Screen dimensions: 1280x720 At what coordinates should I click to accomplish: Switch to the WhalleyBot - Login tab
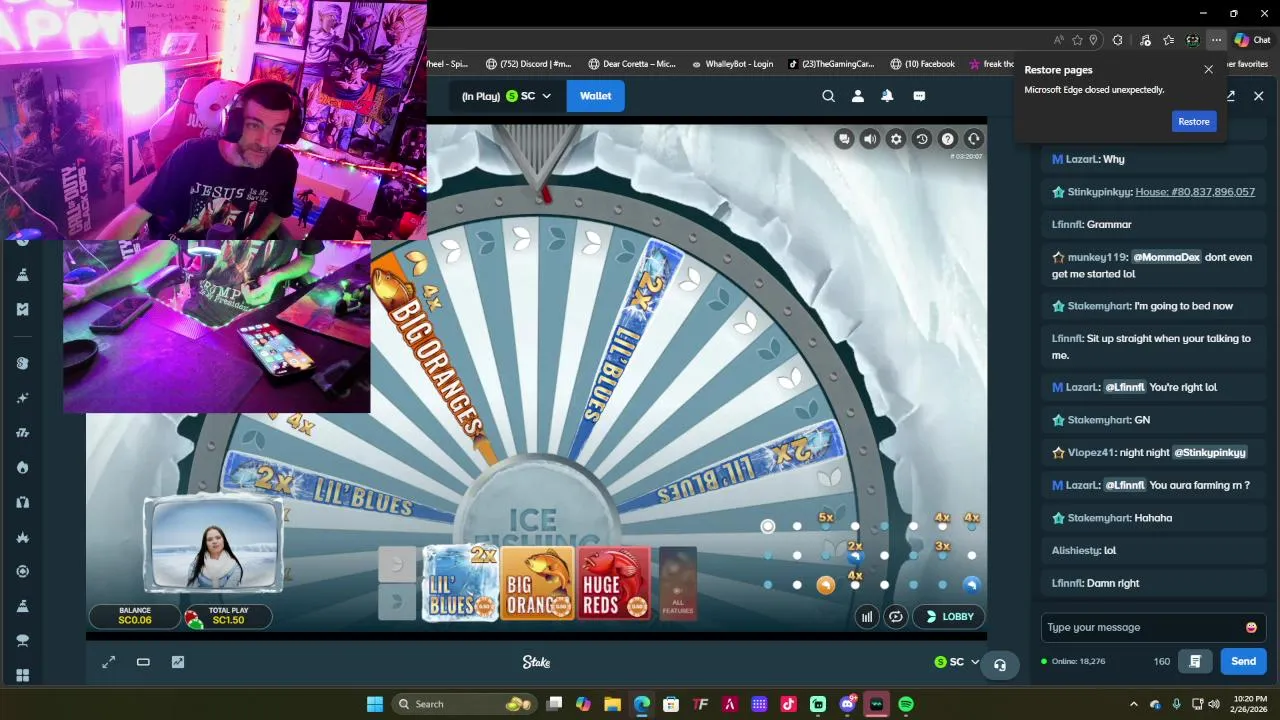click(732, 64)
